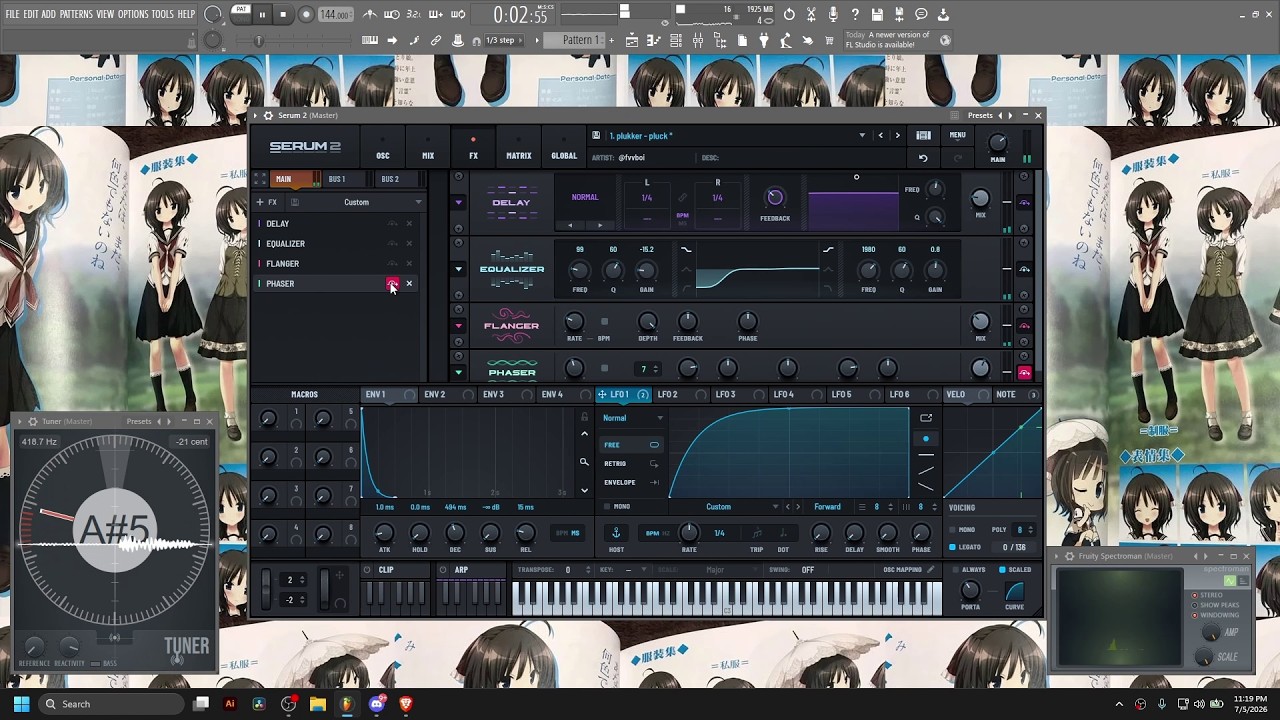Open the LFO shape export icon
Screen dimensions: 1280x720
pyautogui.click(x=926, y=418)
